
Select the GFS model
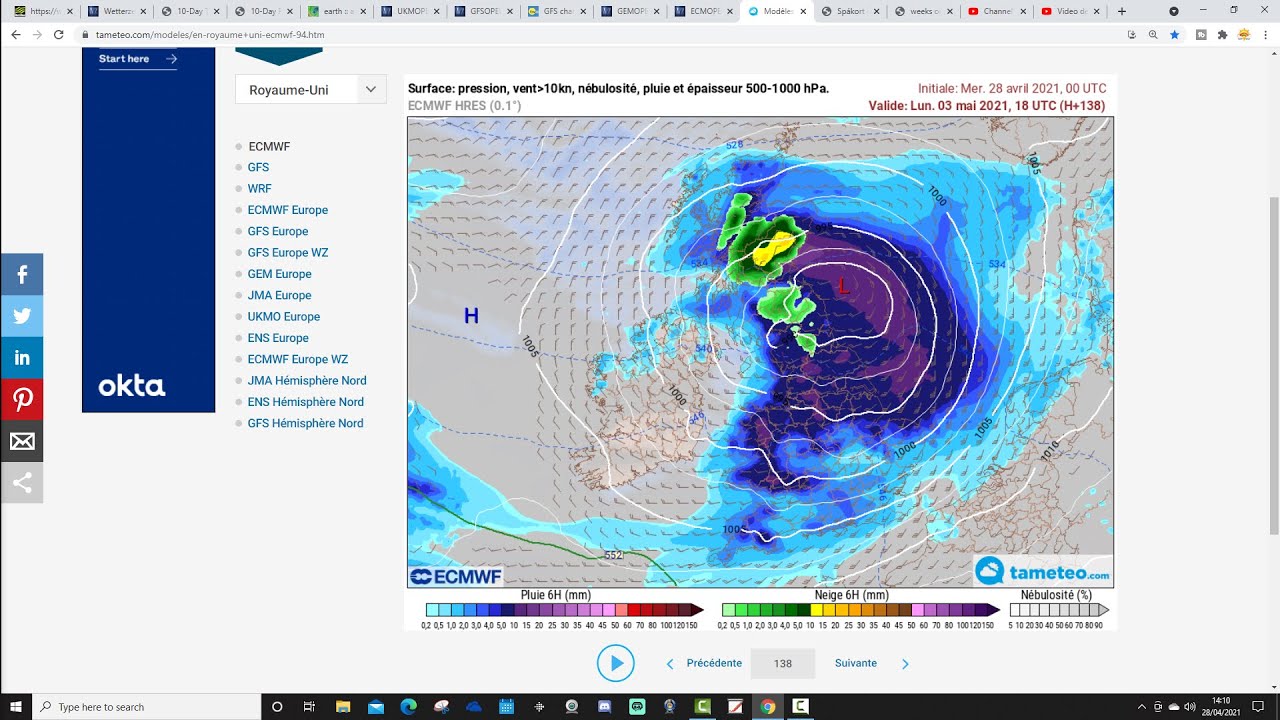coord(258,168)
